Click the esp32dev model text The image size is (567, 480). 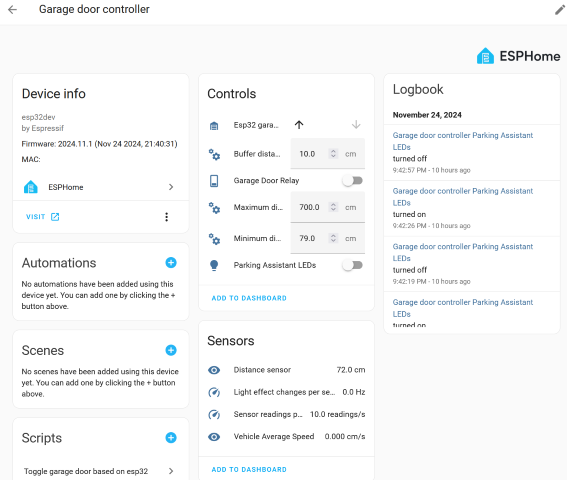tap(38, 117)
